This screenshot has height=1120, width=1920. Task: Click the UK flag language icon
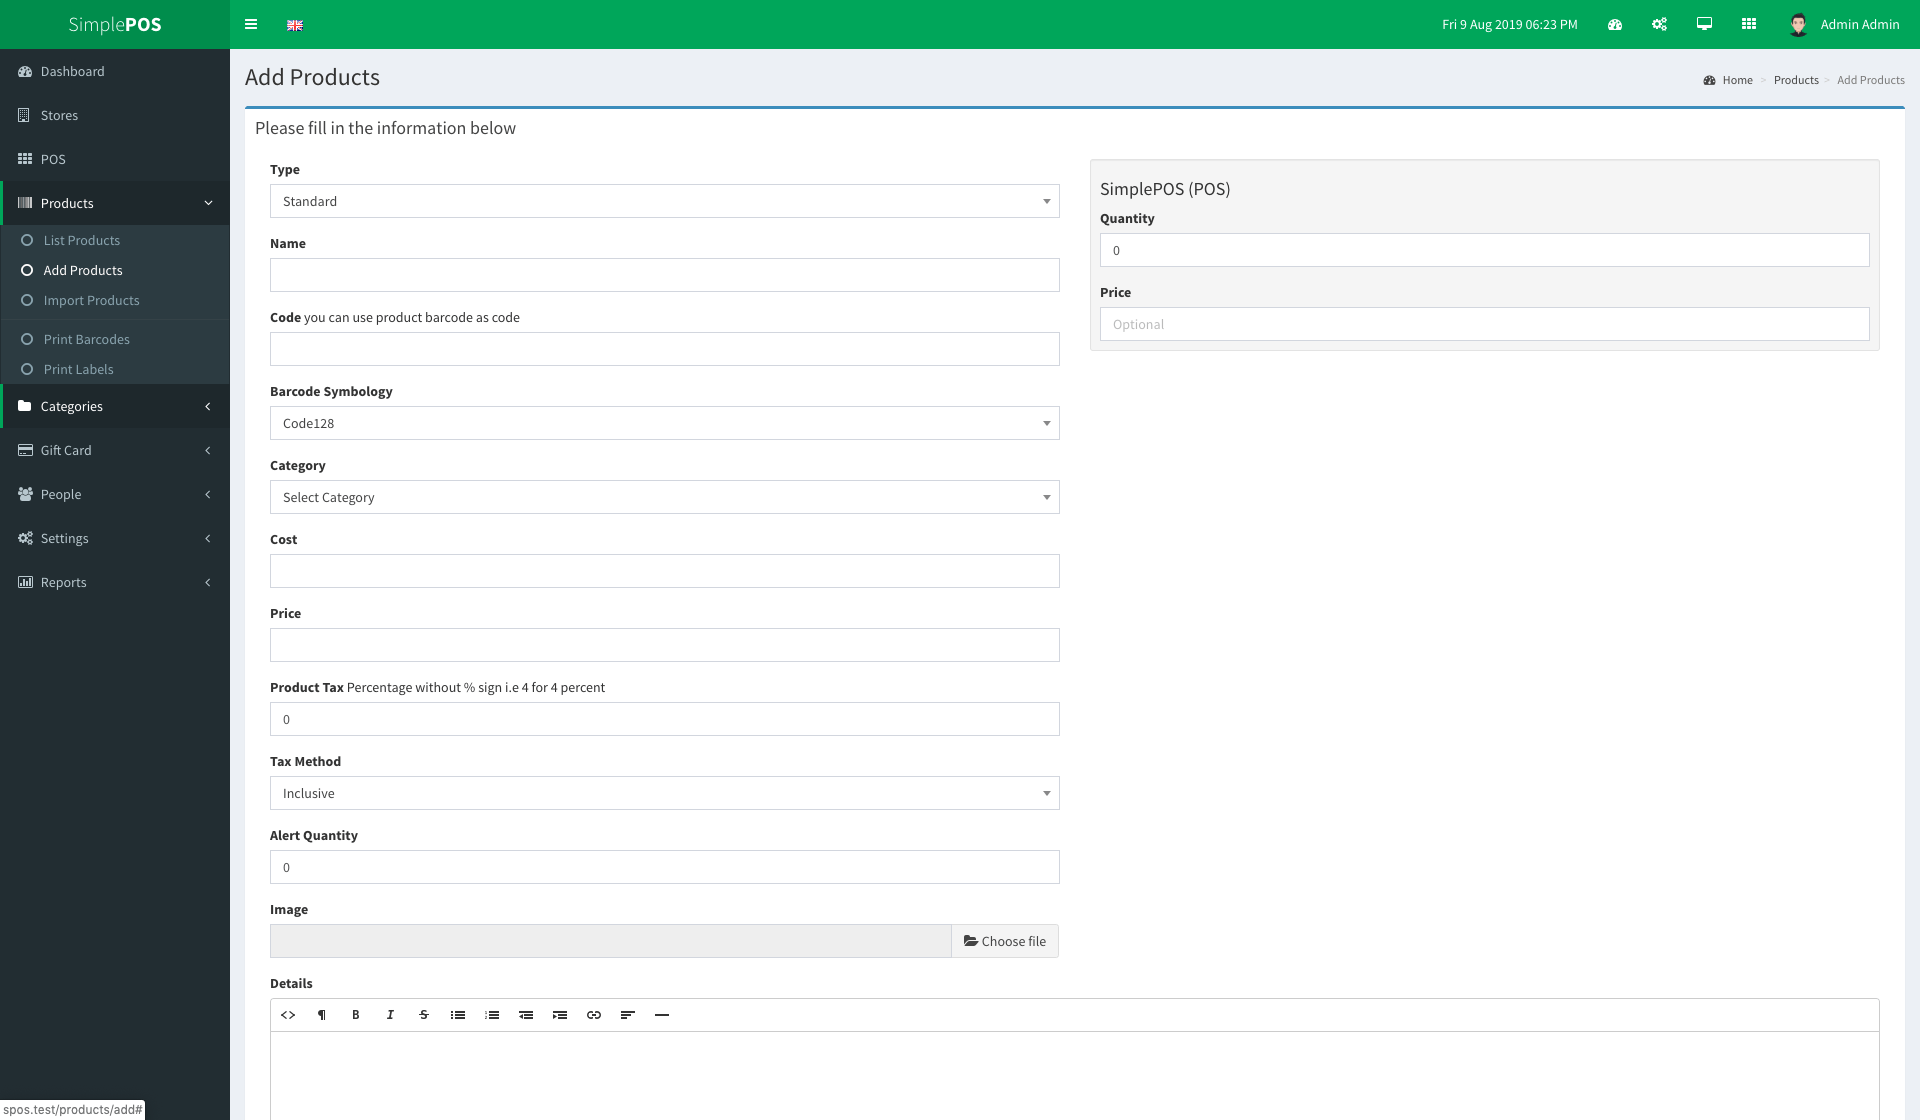295,25
